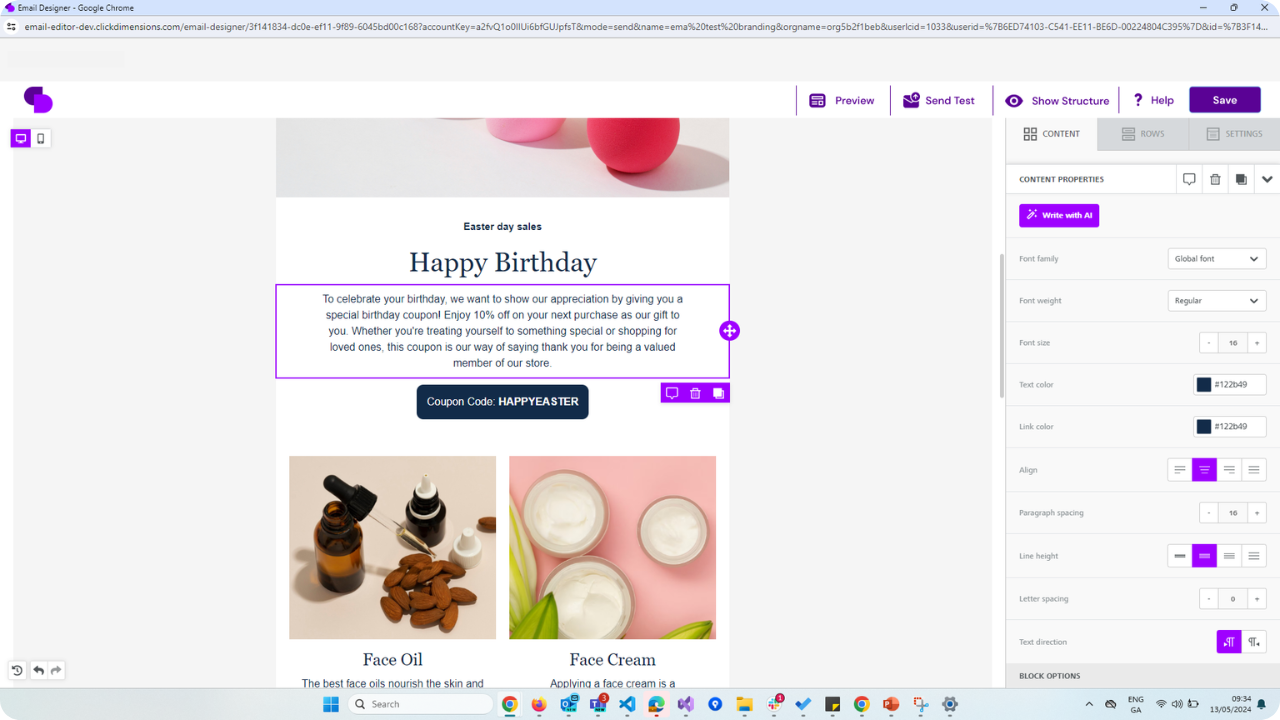This screenshot has width=1280, height=720.
Task: Switch to the Rows tab
Action: [1143, 134]
